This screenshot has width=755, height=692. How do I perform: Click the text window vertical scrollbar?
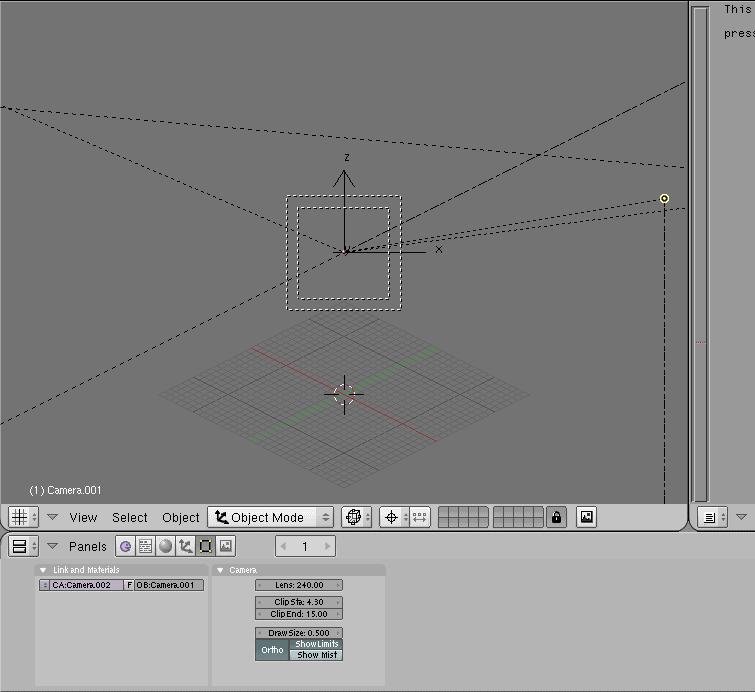coord(700,254)
